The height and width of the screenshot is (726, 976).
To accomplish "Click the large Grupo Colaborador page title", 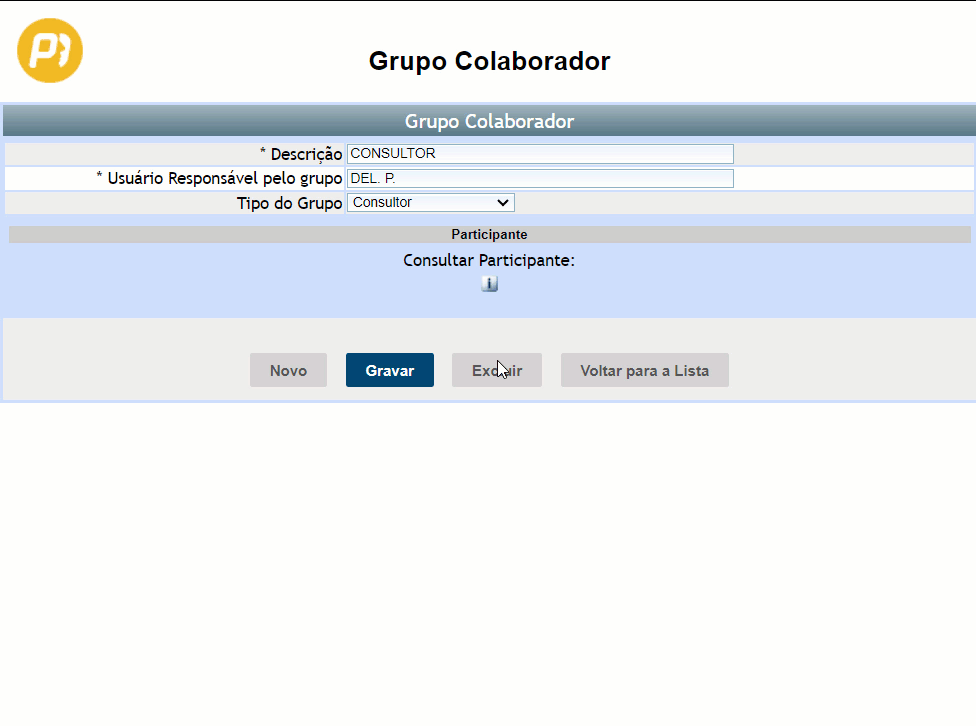I will tap(489, 61).
